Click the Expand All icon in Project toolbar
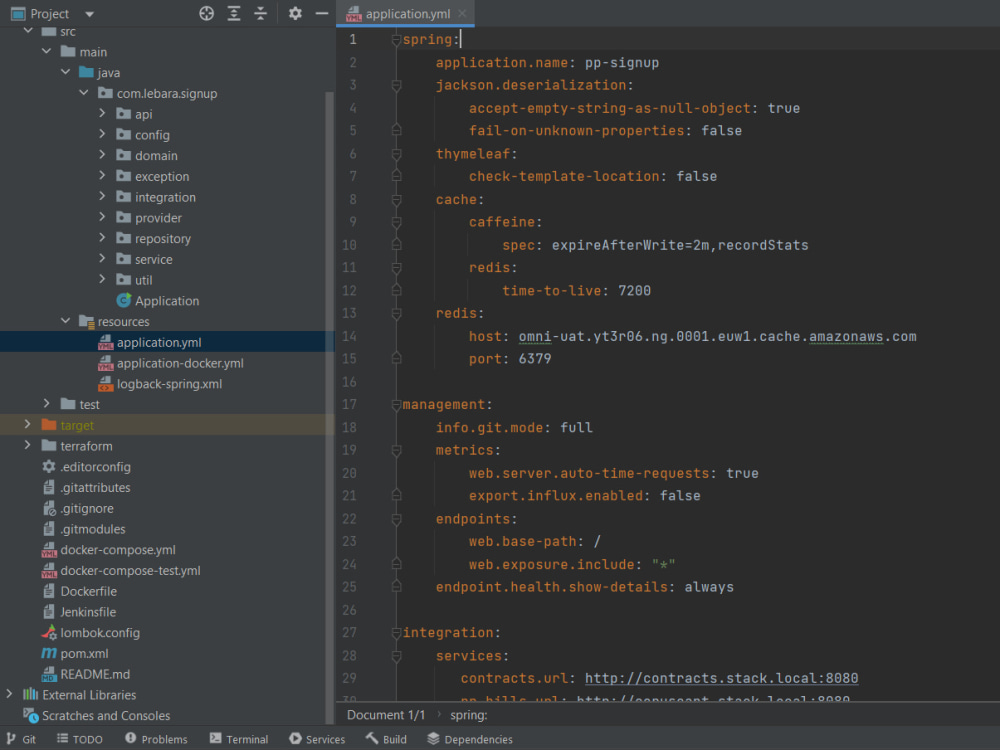Screen dimensions: 1000x750 [234, 13]
